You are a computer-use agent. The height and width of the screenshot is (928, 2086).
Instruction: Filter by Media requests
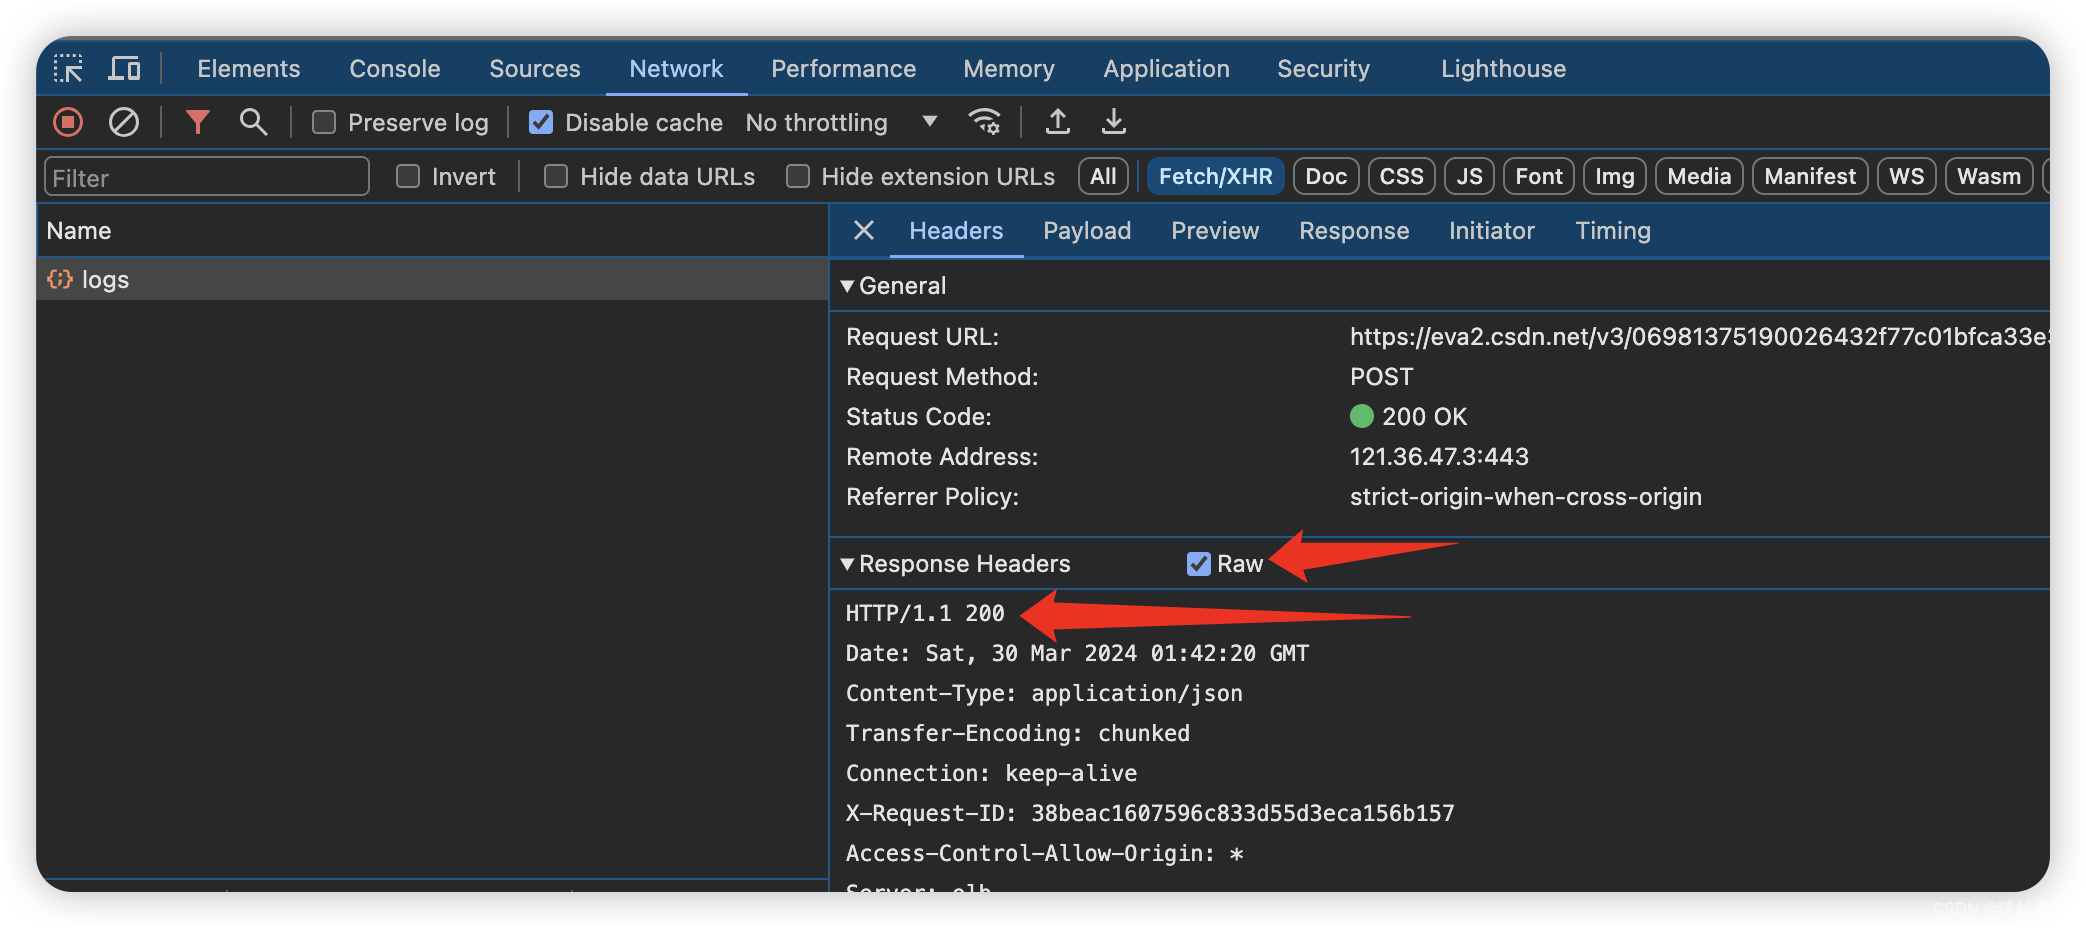pyautogui.click(x=1699, y=177)
